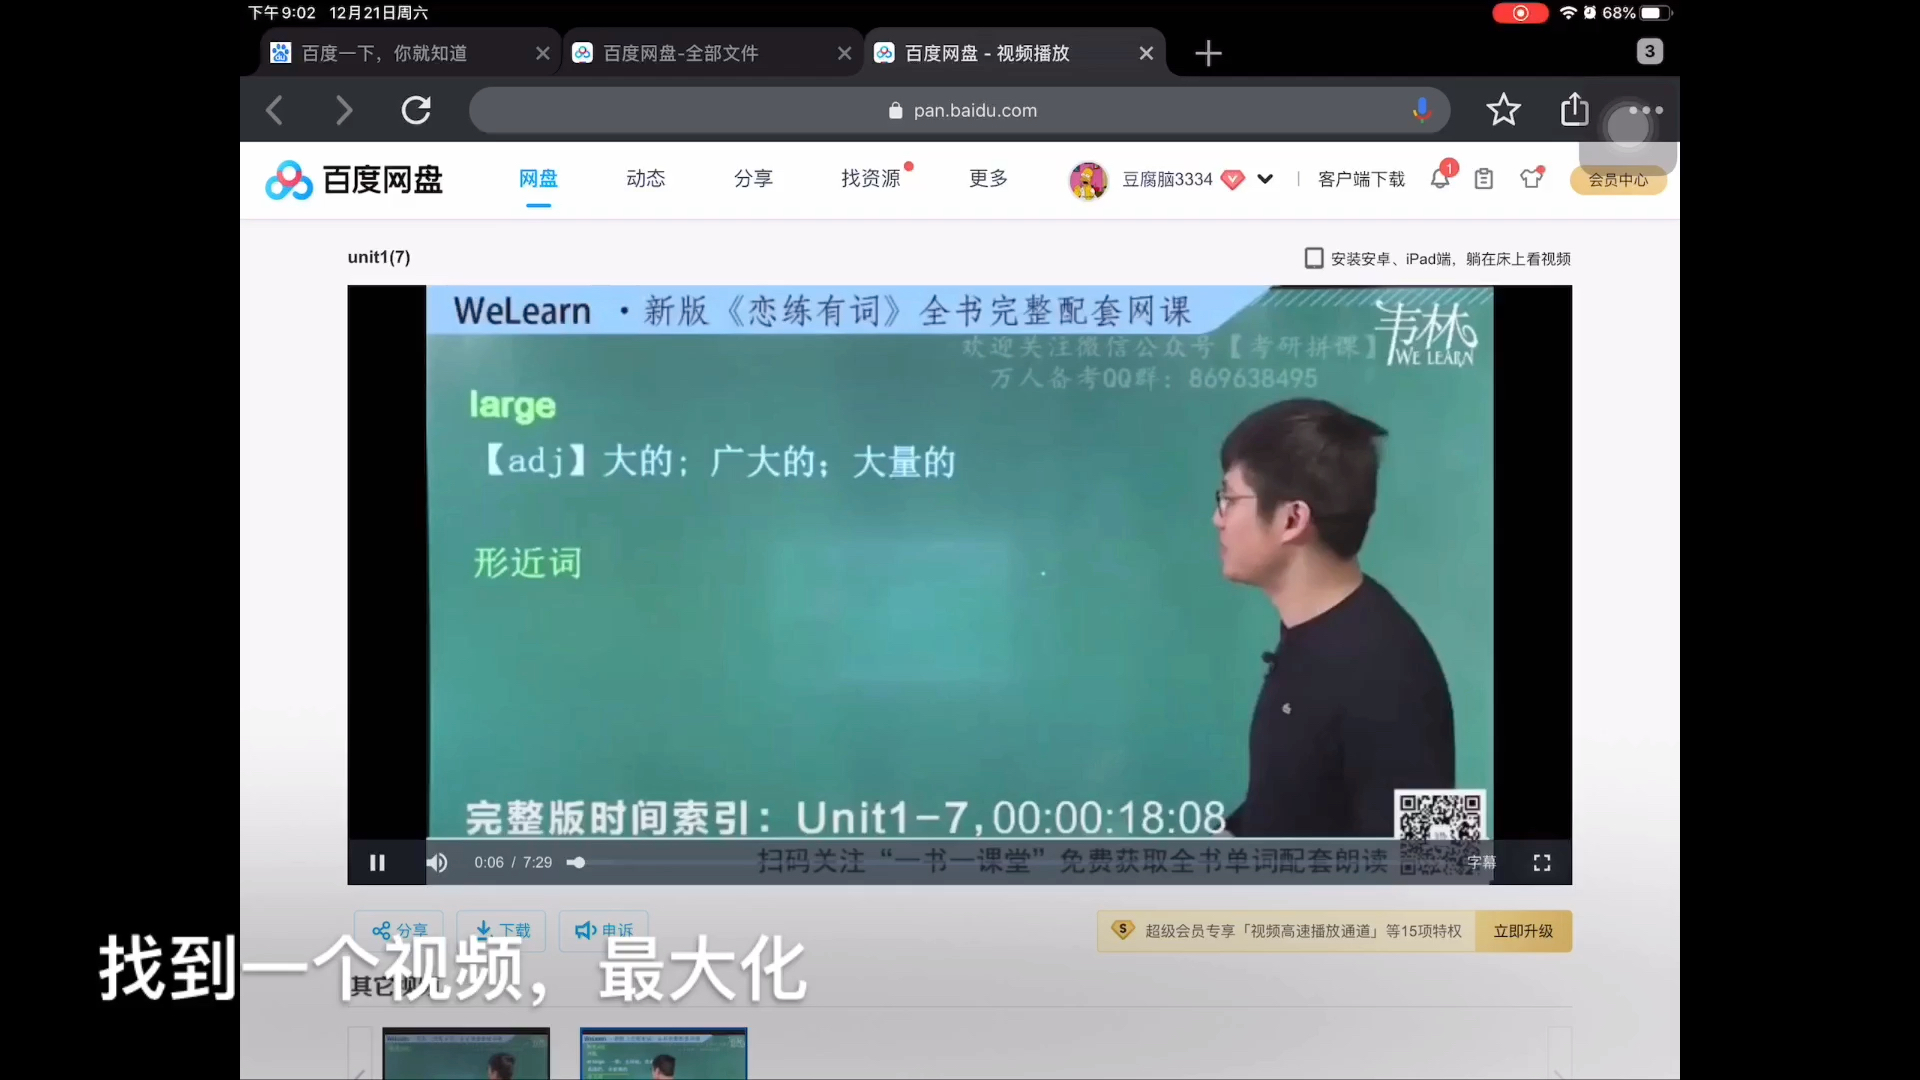Click the VIP heart badge icon
This screenshot has width=1920, height=1080.
click(x=1233, y=179)
